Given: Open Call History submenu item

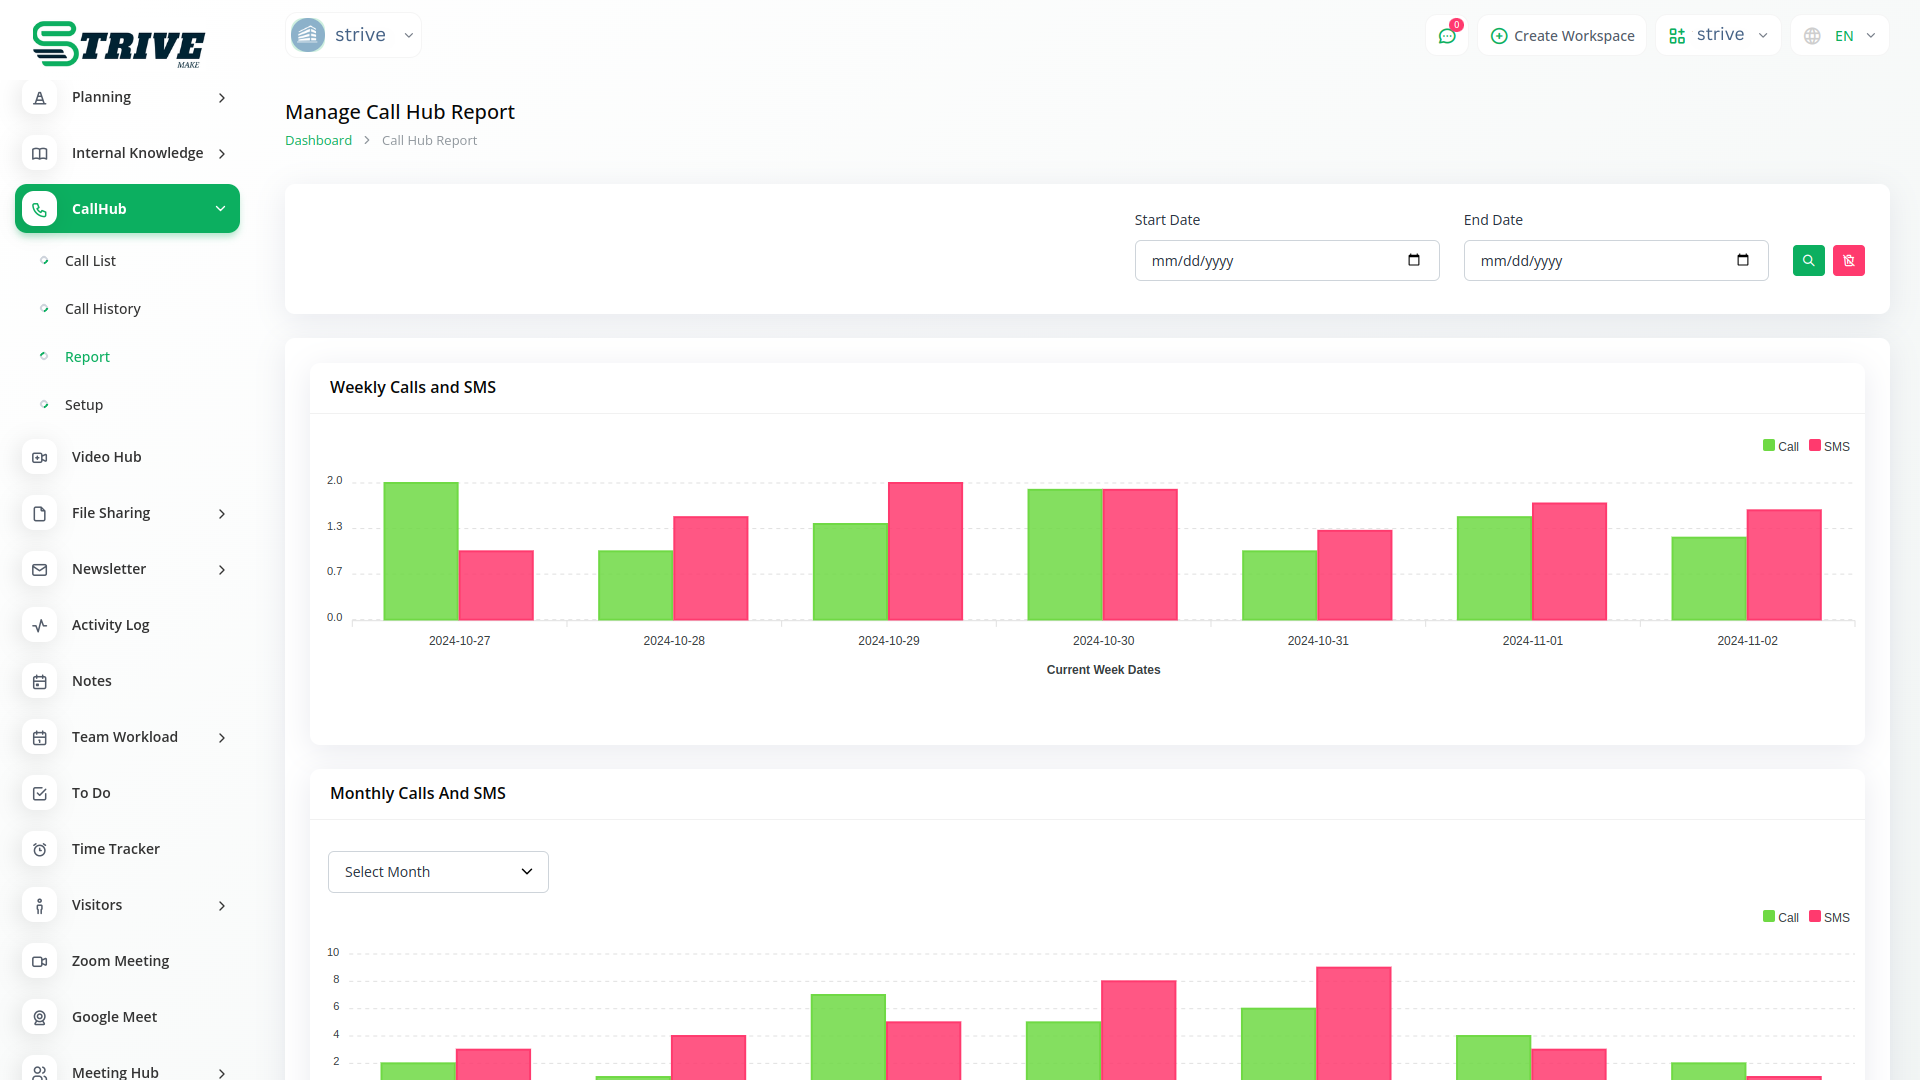Looking at the screenshot, I should click(x=102, y=309).
